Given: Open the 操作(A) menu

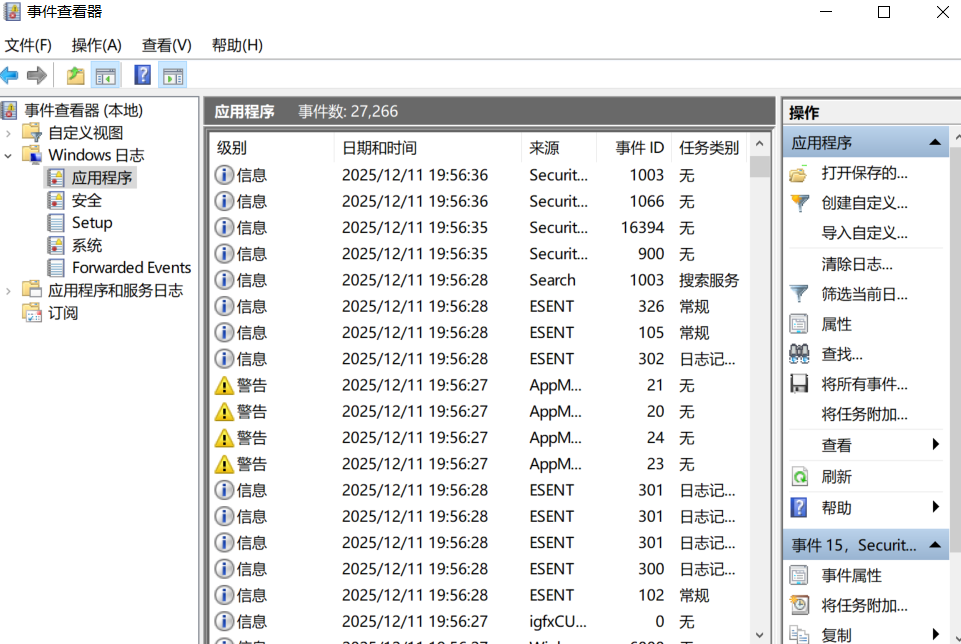Looking at the screenshot, I should [x=96, y=45].
